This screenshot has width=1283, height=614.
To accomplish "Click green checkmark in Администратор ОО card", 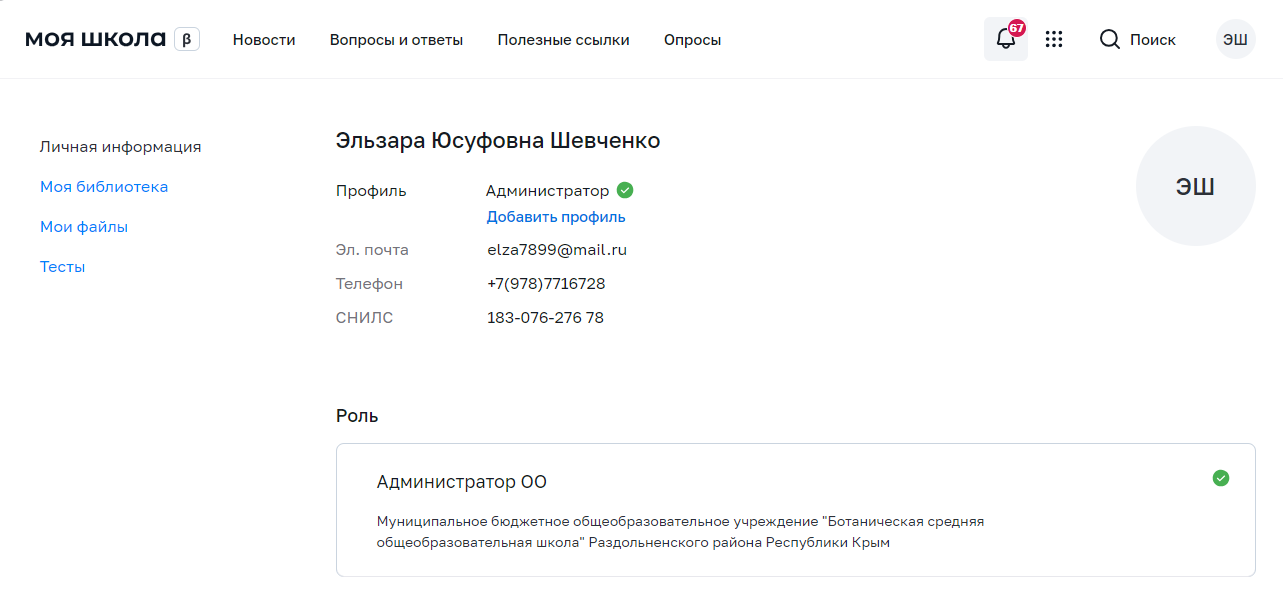I will [x=1220, y=478].
